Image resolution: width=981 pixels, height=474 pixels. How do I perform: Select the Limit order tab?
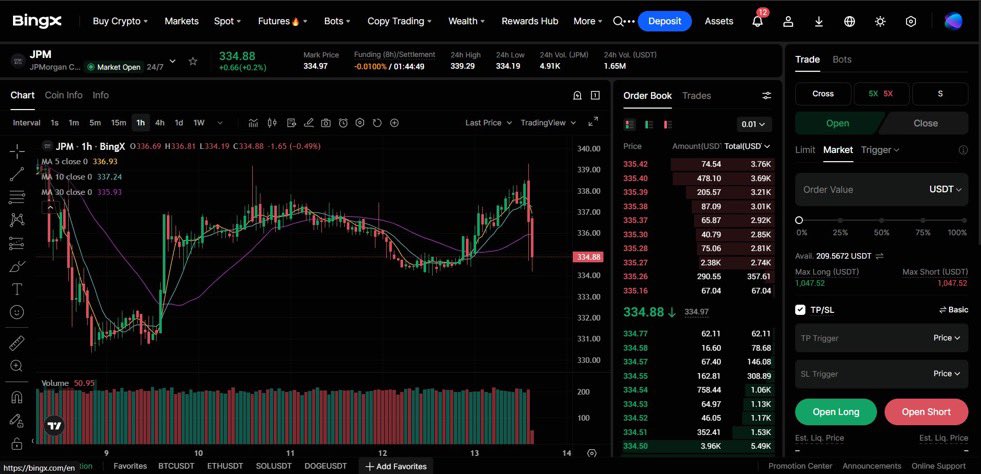pos(805,150)
